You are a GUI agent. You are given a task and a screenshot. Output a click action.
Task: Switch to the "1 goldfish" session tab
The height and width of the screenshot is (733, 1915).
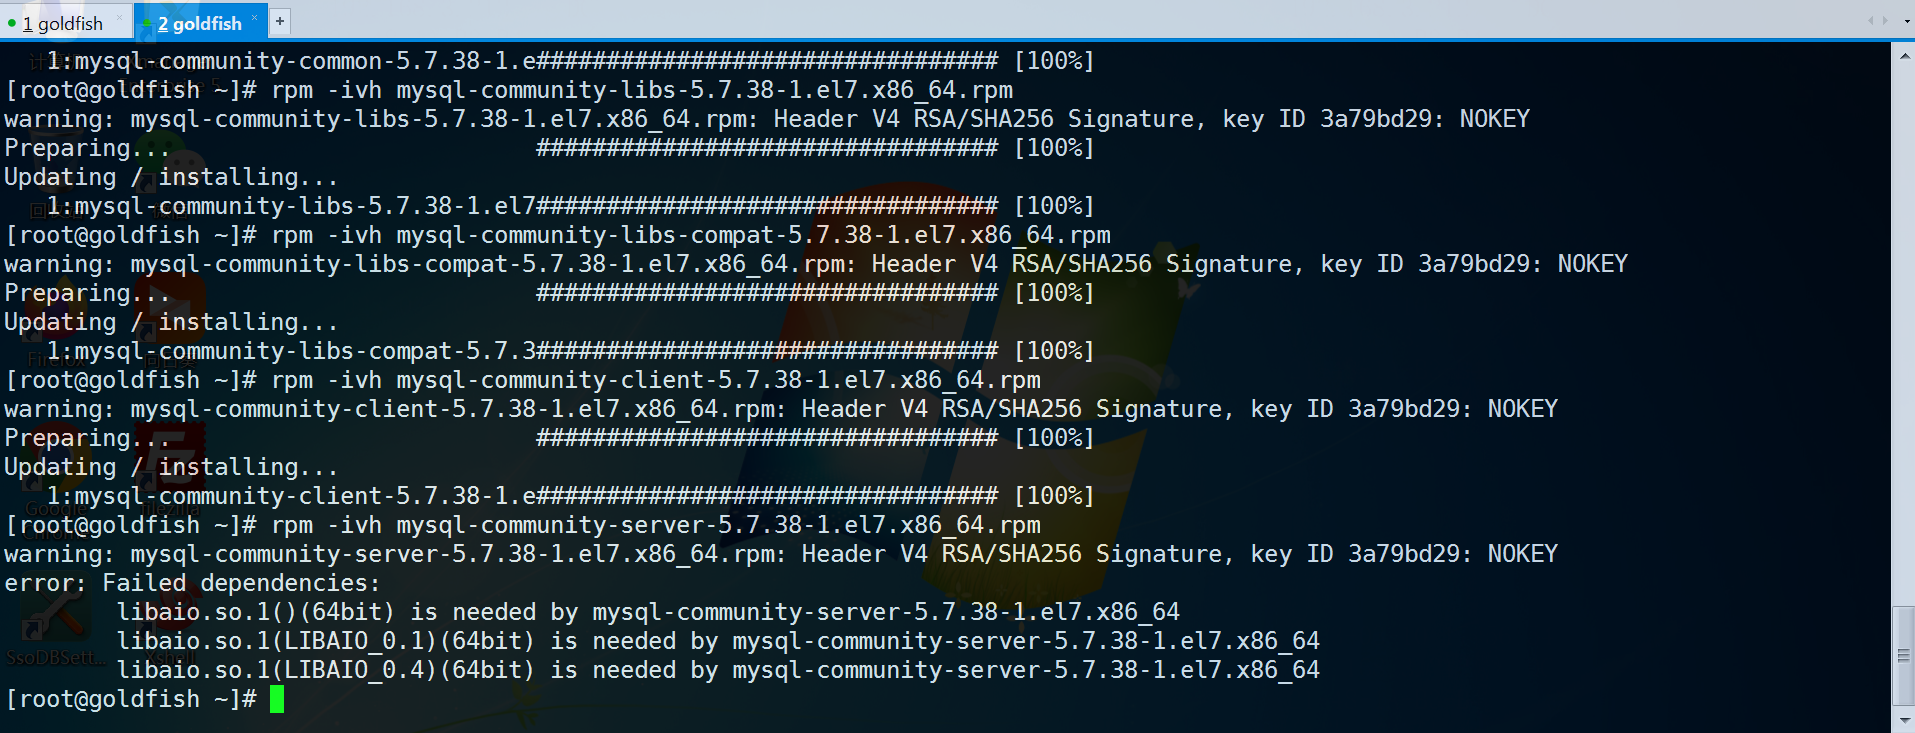(x=63, y=24)
